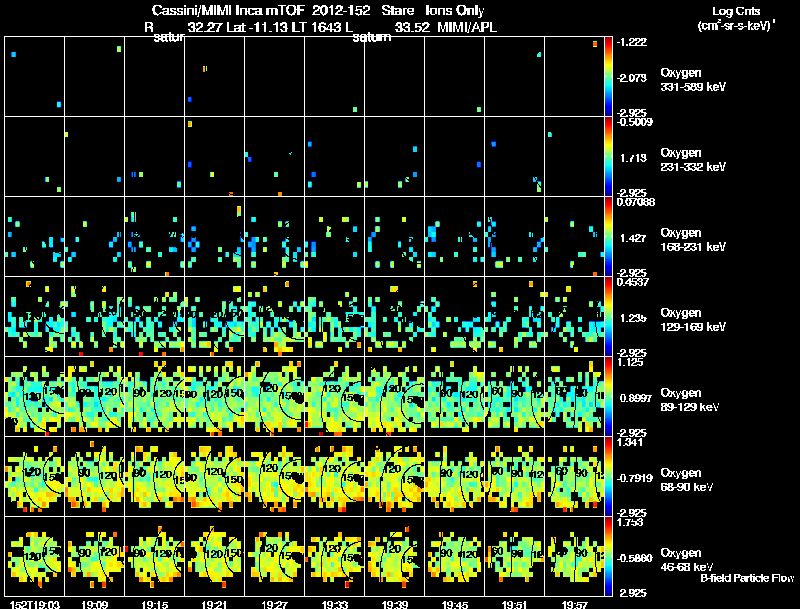Click the color bar beside Oxygen 68-90 keV
Screen dimensions: 800x609
608,477
